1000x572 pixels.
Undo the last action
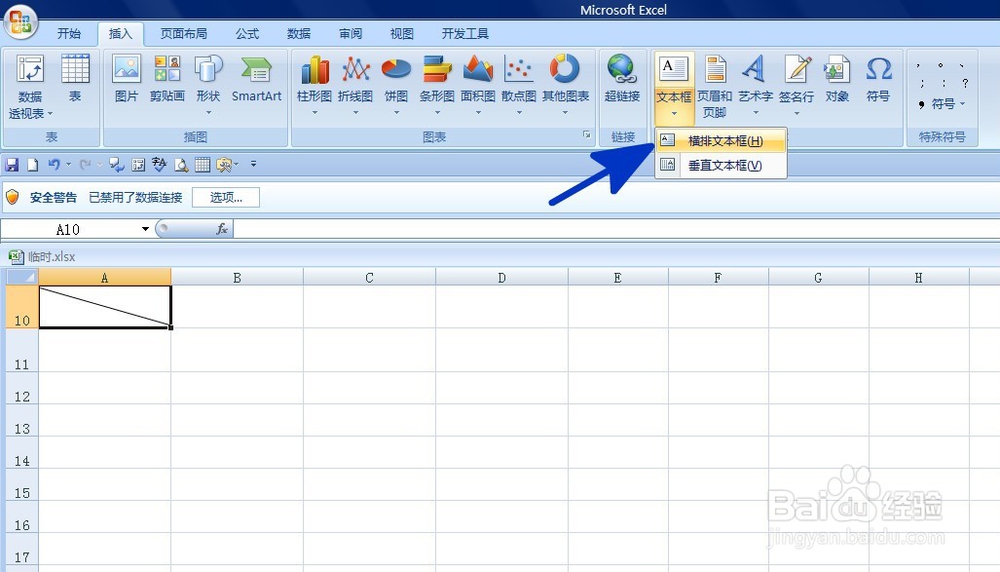tap(54, 165)
